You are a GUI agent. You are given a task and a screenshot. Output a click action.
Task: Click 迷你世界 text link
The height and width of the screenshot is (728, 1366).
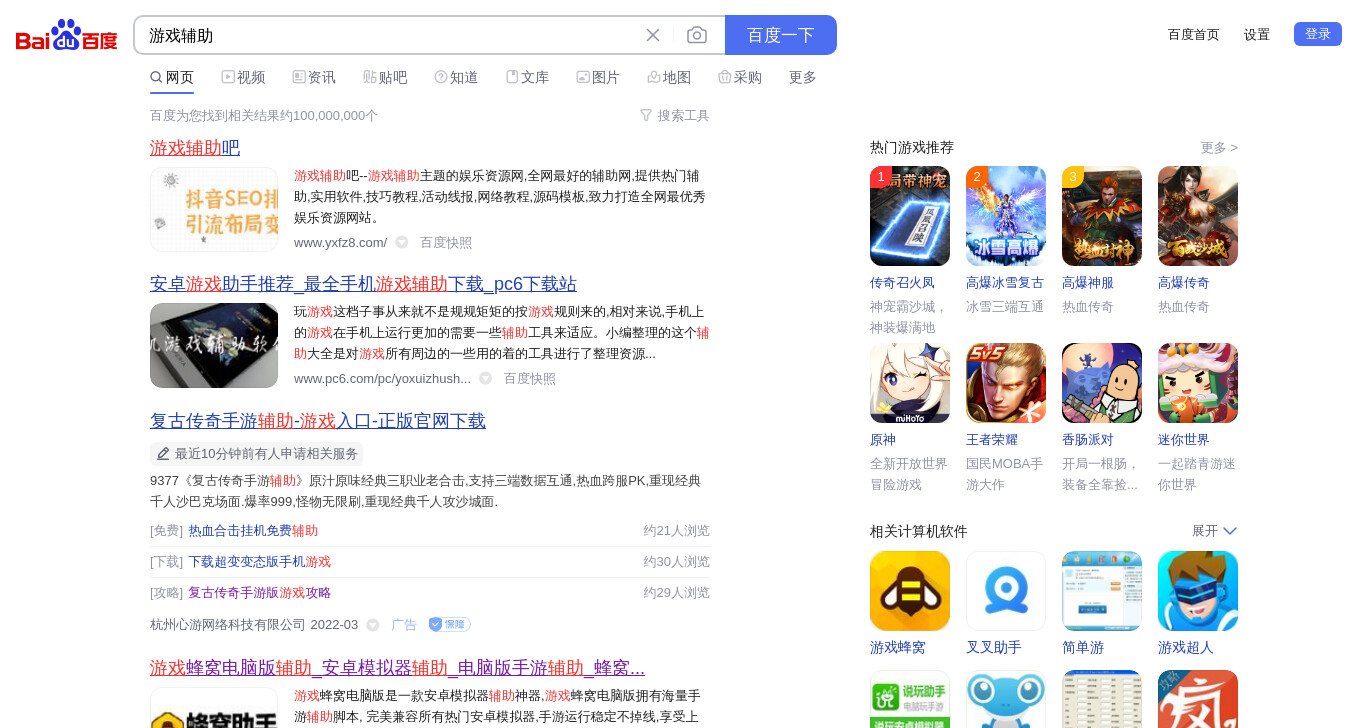[1184, 440]
